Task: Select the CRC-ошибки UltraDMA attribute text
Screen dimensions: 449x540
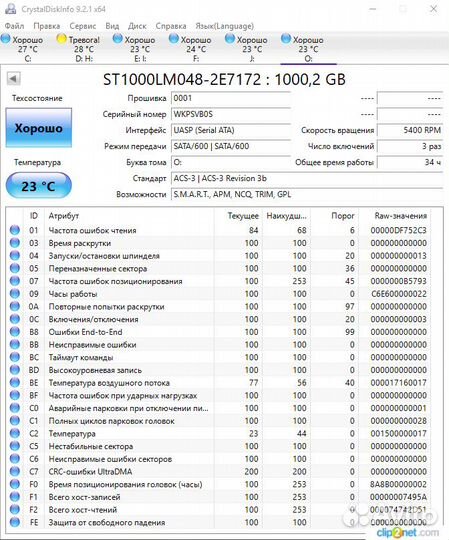Action: point(90,471)
